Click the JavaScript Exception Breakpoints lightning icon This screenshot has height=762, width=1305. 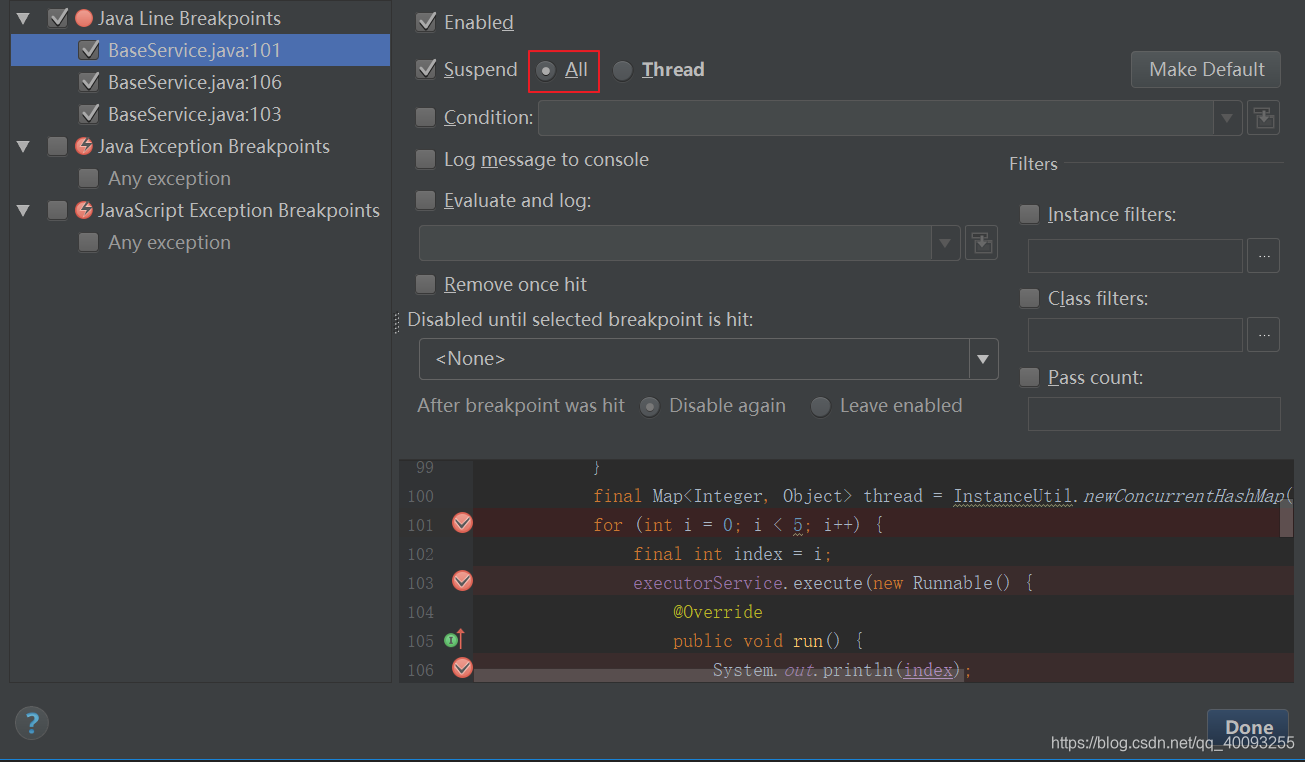click(x=84, y=210)
